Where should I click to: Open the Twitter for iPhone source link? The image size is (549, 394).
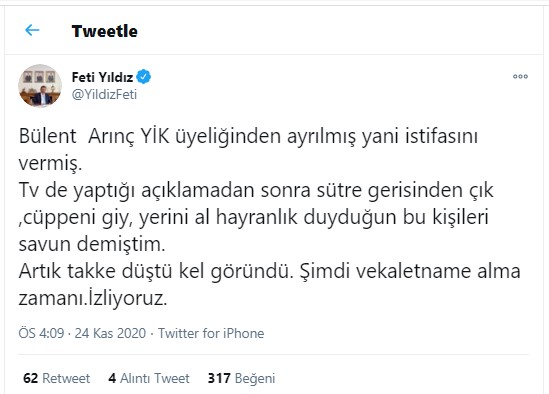[x=211, y=333]
